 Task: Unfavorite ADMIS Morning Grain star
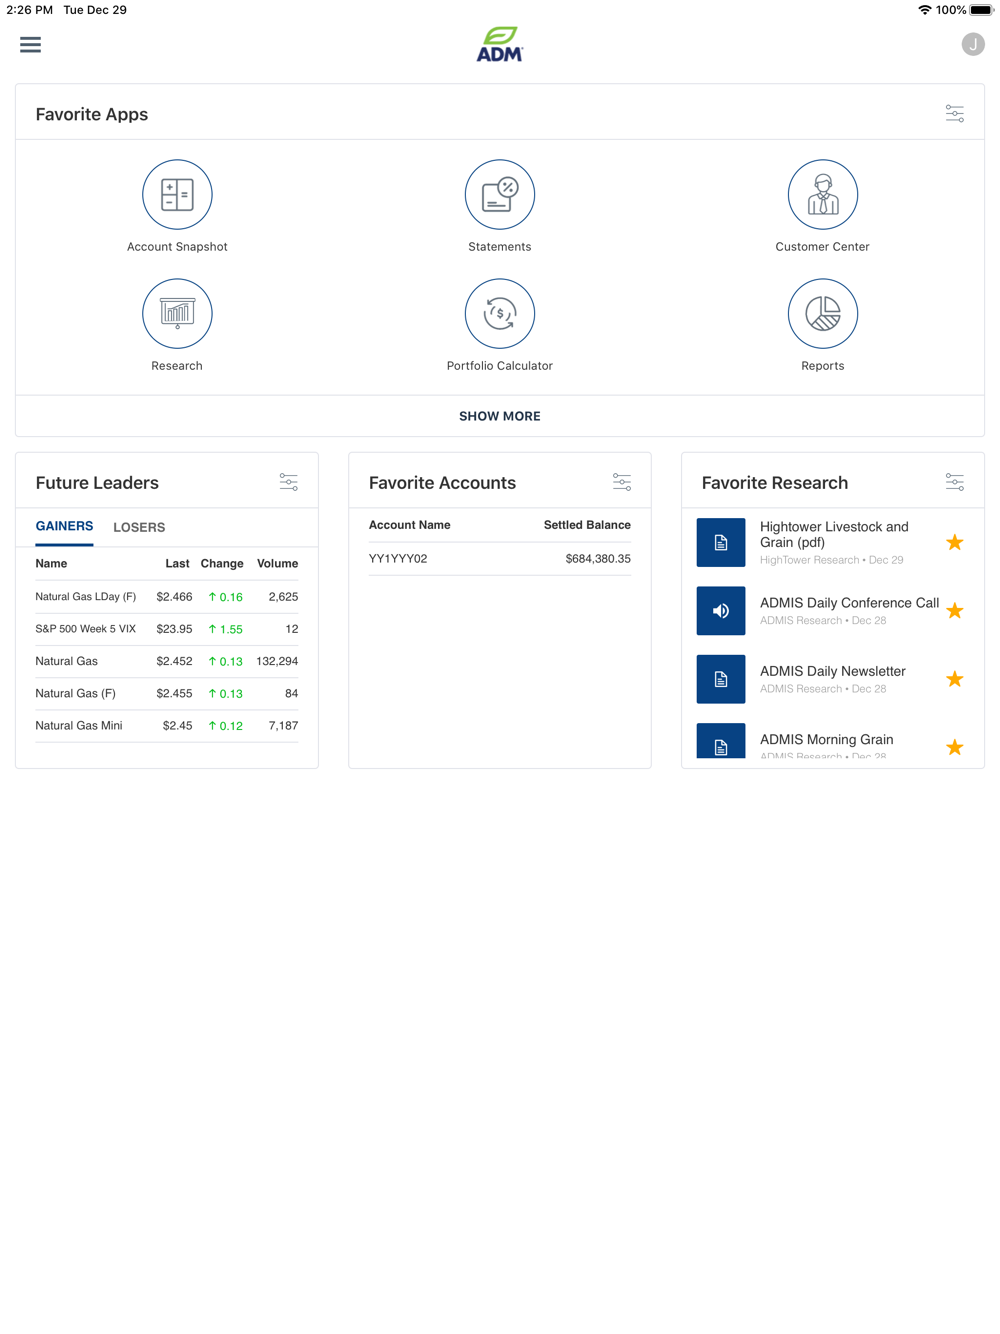pyautogui.click(x=955, y=747)
